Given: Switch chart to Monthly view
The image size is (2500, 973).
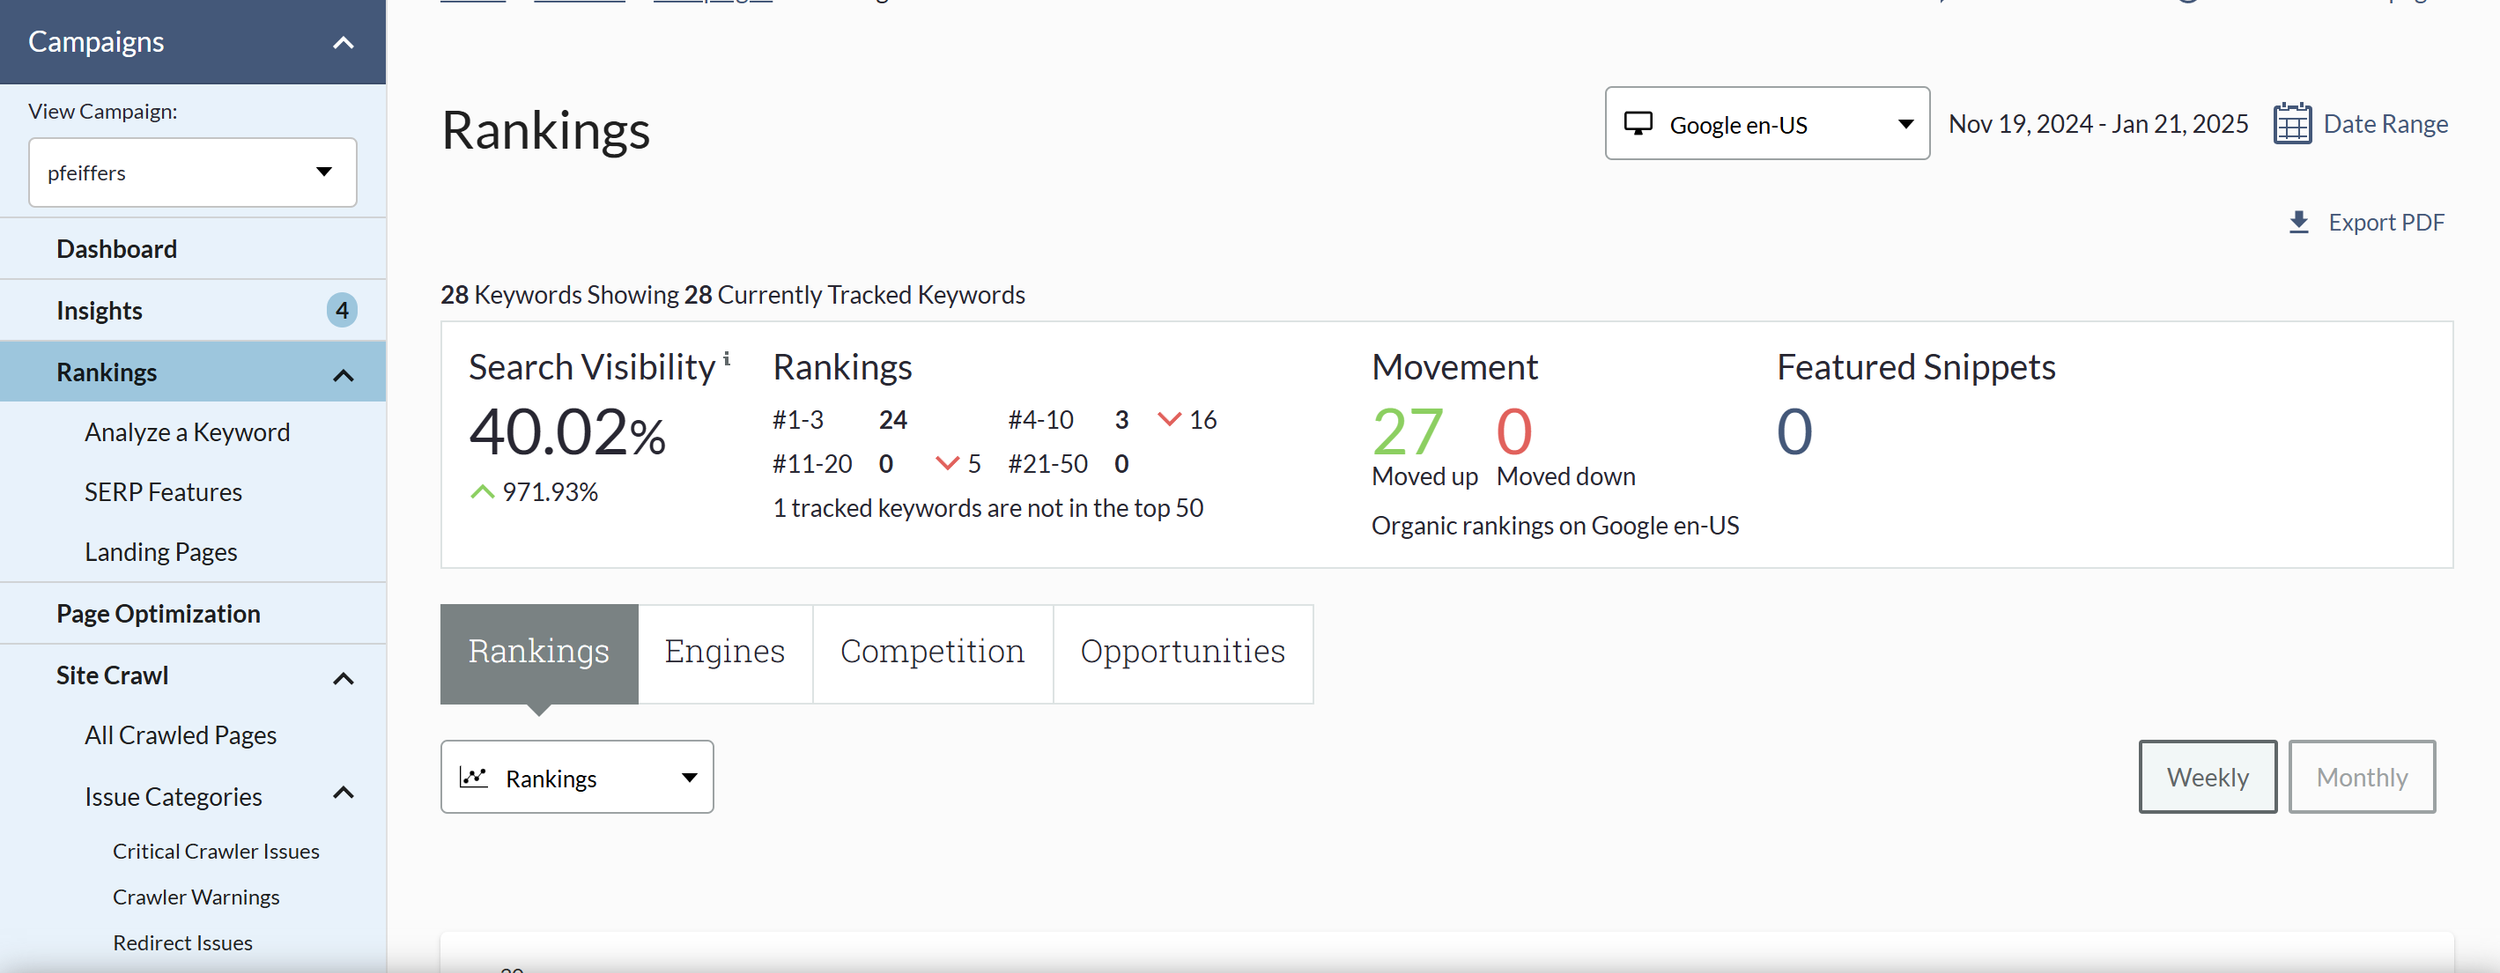Looking at the screenshot, I should tap(2360, 777).
